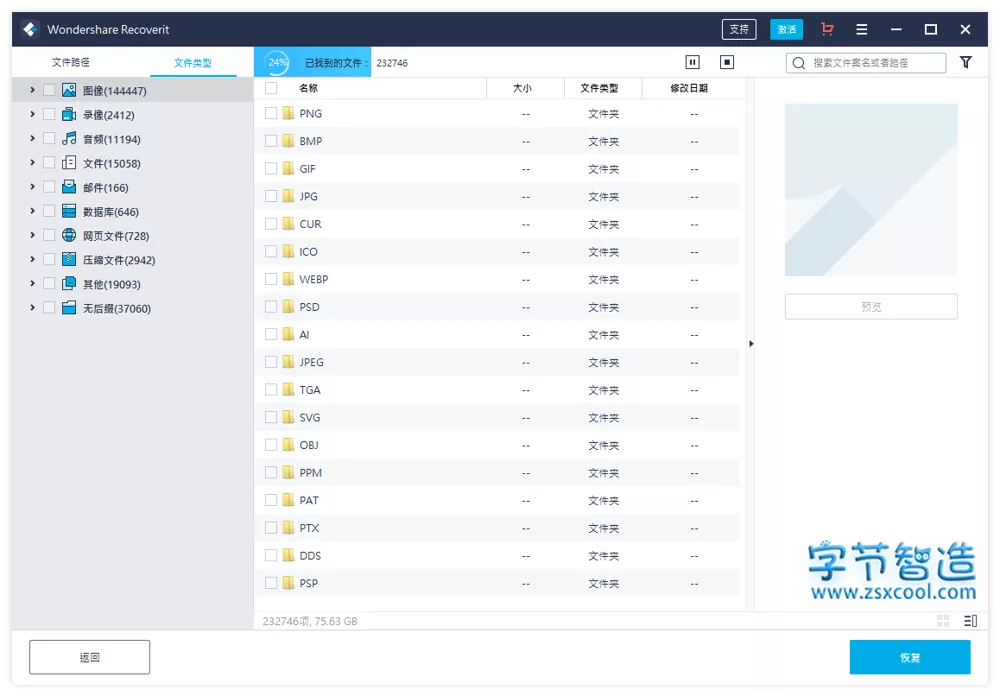The height and width of the screenshot is (696, 1000).
Task: Pause the scan with the pause icon
Action: pos(692,62)
